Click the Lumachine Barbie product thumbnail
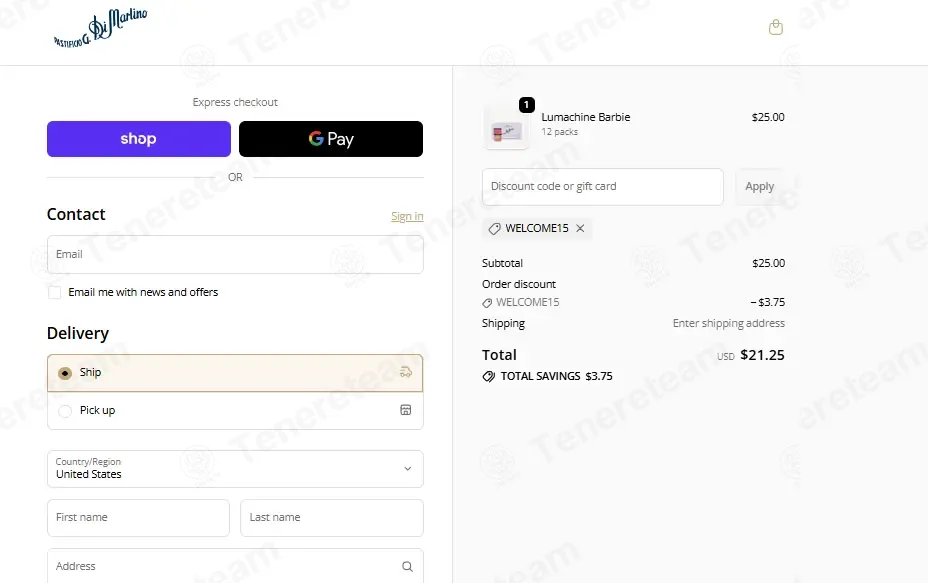The width and height of the screenshot is (928, 583). [507, 127]
